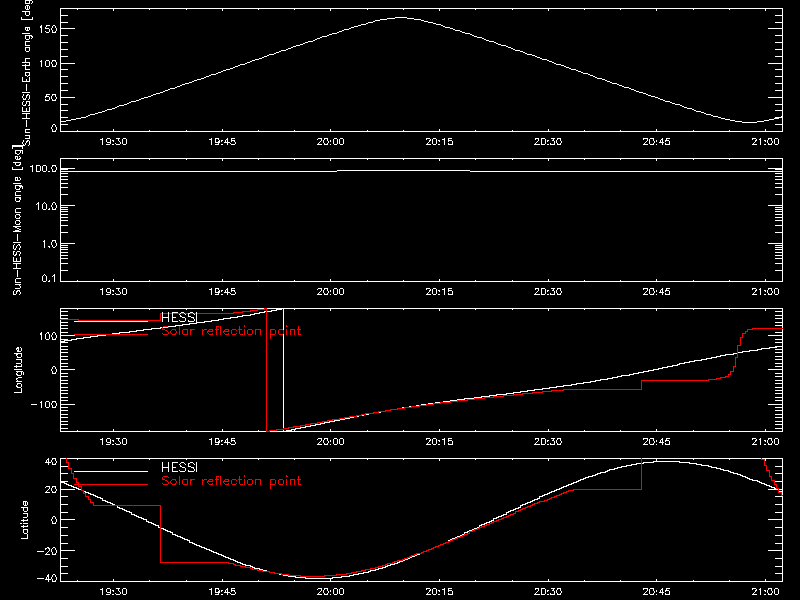Click 21:00 time label of Longitude plot

coord(765,441)
